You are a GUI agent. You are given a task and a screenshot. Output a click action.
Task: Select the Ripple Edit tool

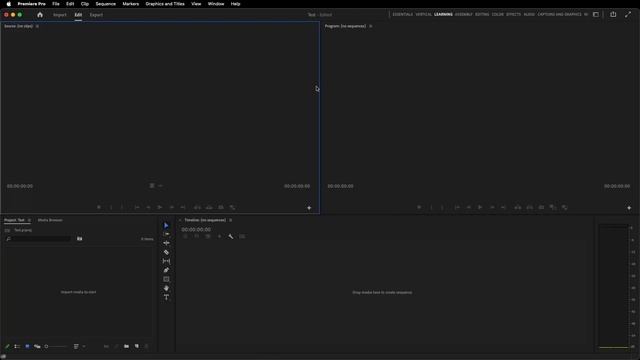(x=166, y=243)
